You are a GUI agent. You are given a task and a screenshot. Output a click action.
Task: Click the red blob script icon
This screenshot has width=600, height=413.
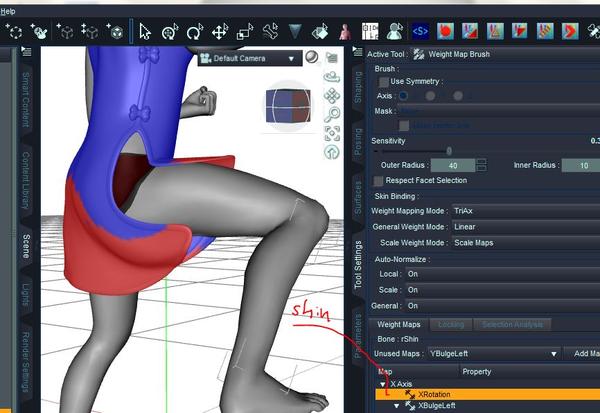445,31
